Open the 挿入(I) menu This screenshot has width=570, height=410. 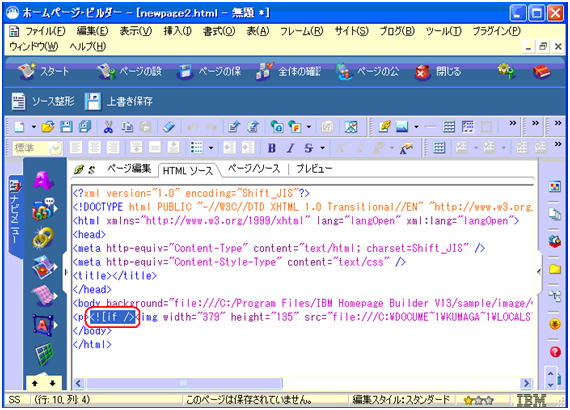point(177,32)
